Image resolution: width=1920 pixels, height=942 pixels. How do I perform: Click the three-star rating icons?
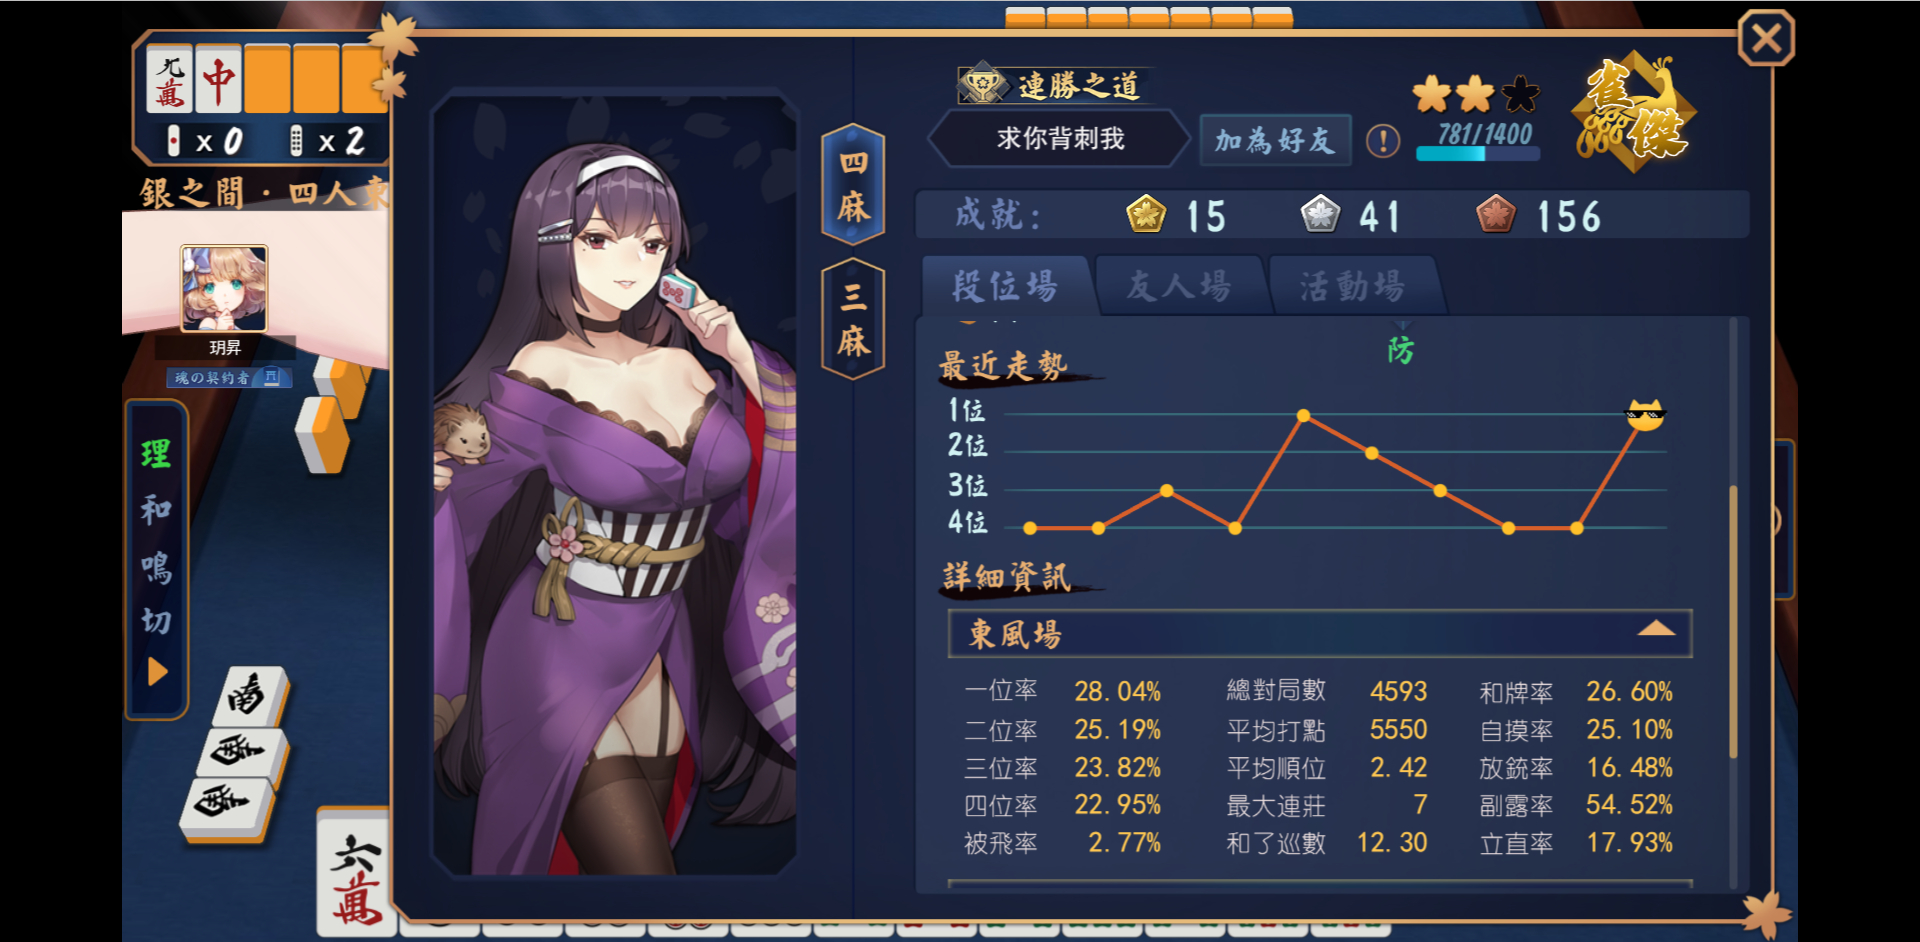[x=1476, y=95]
